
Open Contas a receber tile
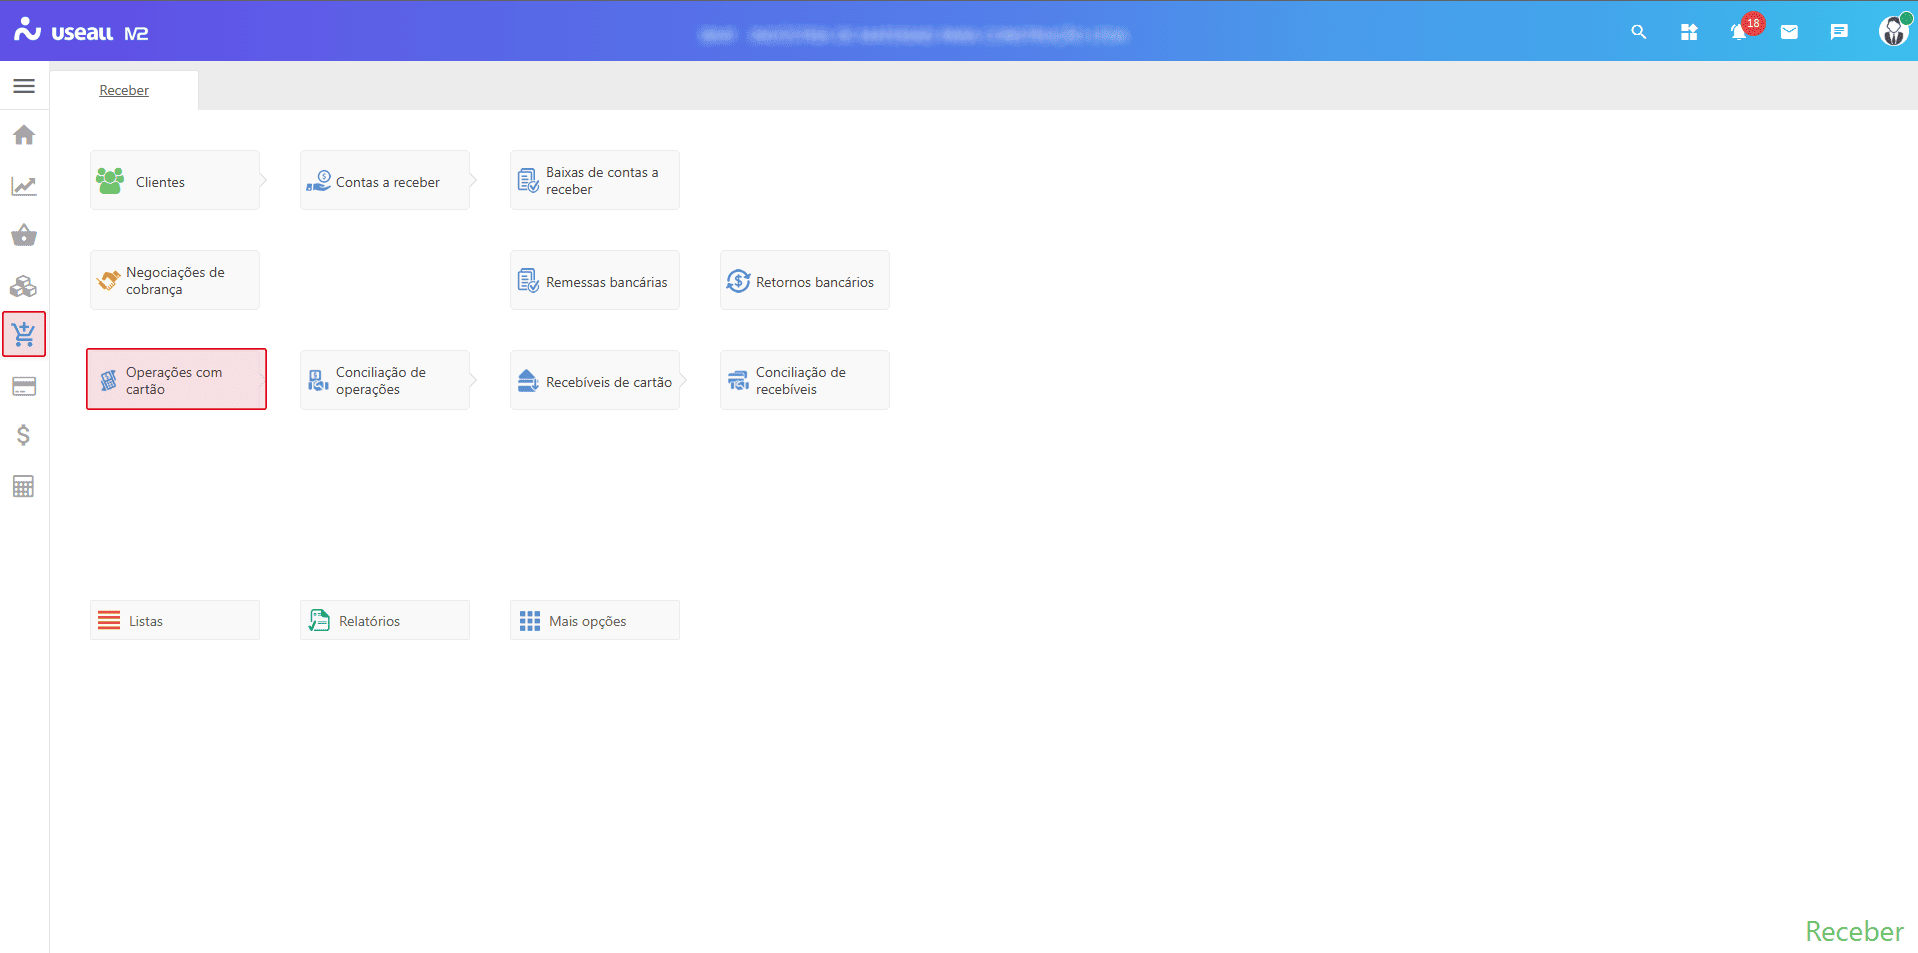click(x=385, y=181)
